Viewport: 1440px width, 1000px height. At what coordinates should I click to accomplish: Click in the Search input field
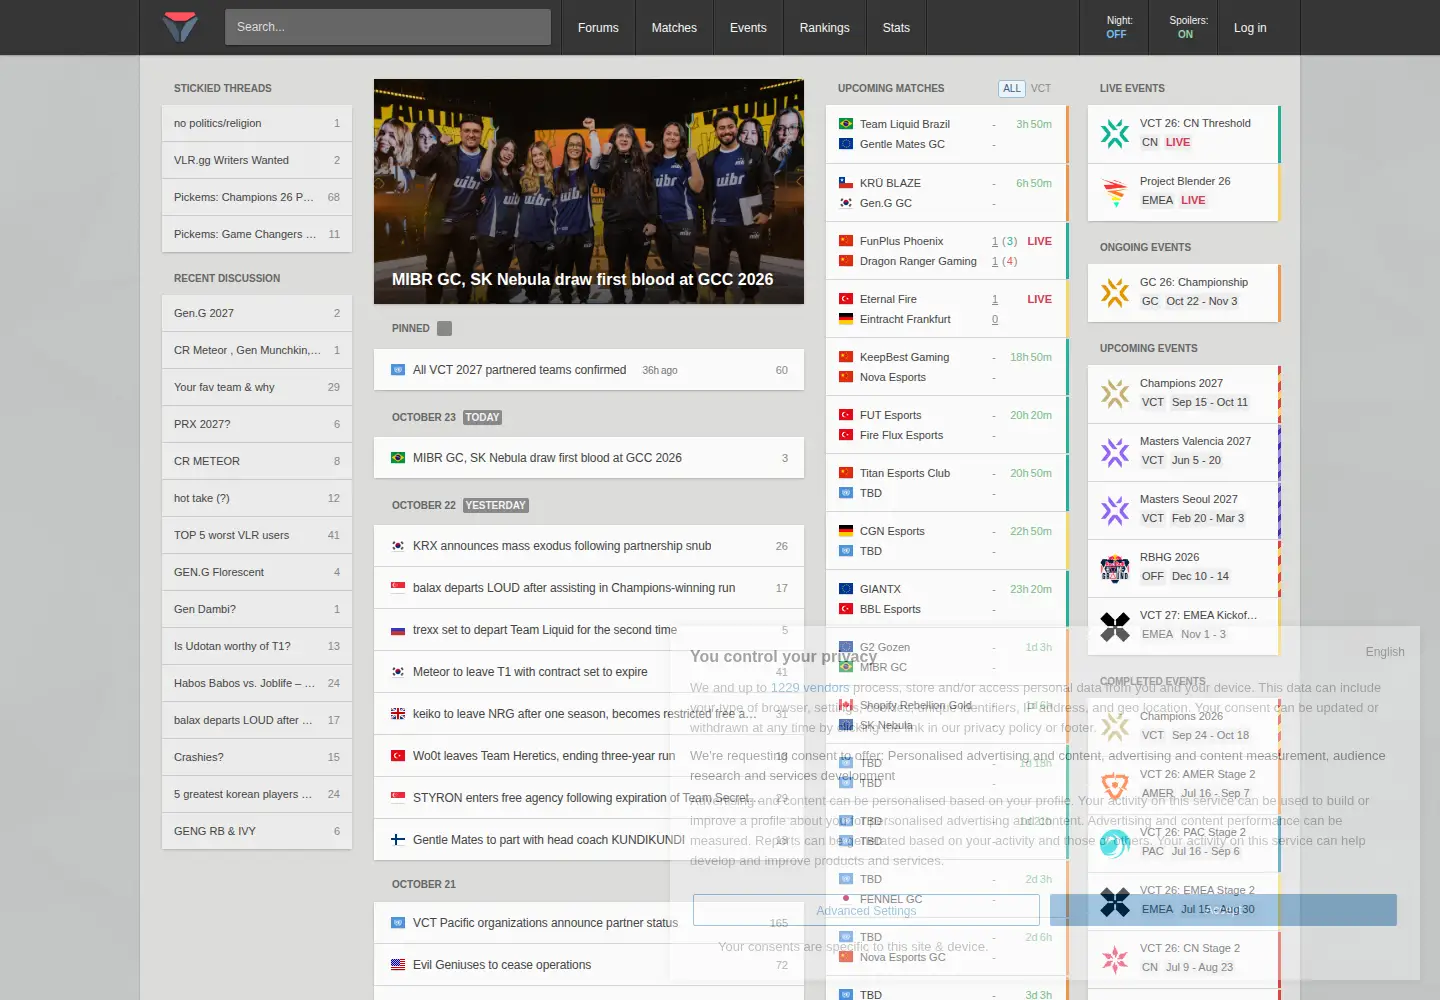point(388,27)
